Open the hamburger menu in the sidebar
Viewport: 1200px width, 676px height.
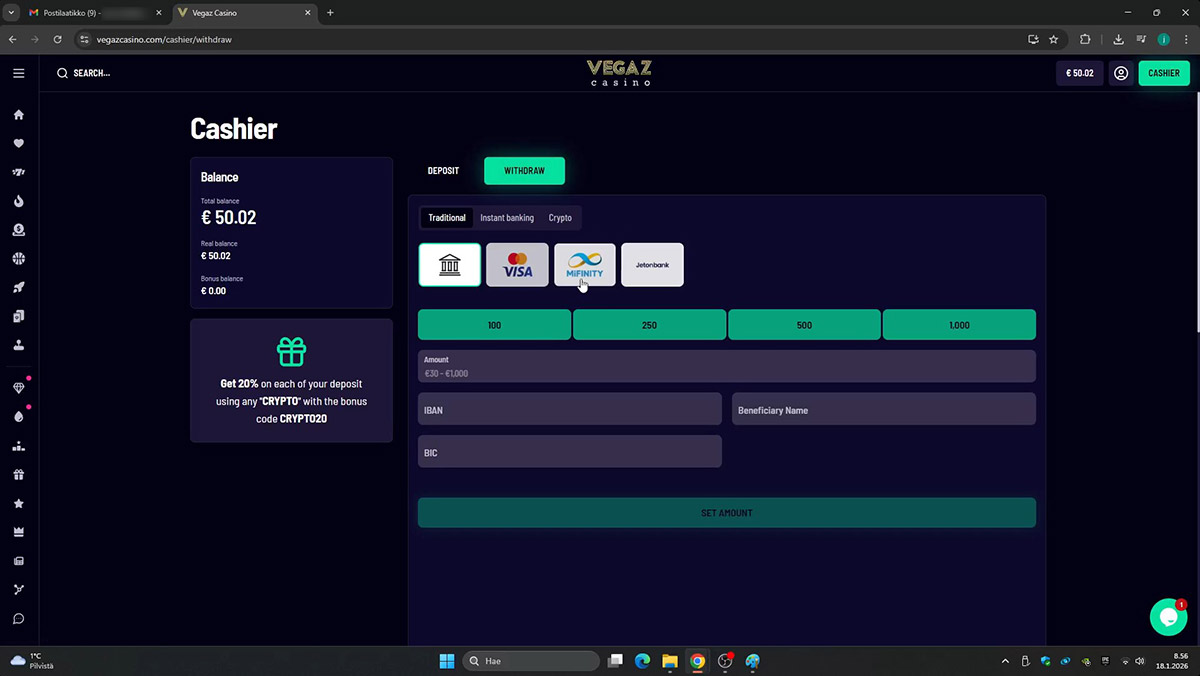tap(18, 73)
